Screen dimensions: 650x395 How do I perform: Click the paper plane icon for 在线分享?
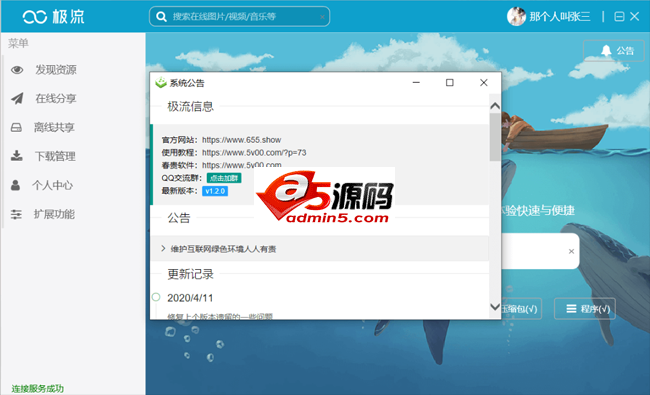click(x=17, y=99)
